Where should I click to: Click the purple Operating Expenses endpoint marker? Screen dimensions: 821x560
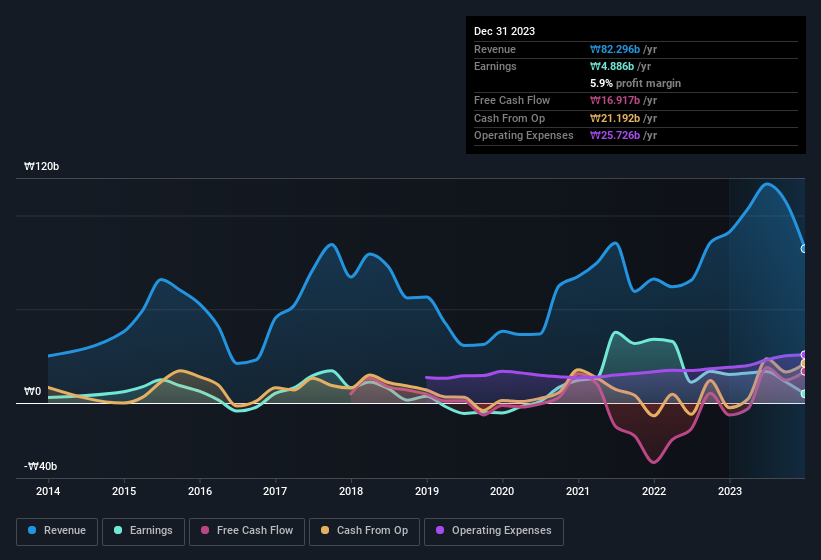coord(804,355)
